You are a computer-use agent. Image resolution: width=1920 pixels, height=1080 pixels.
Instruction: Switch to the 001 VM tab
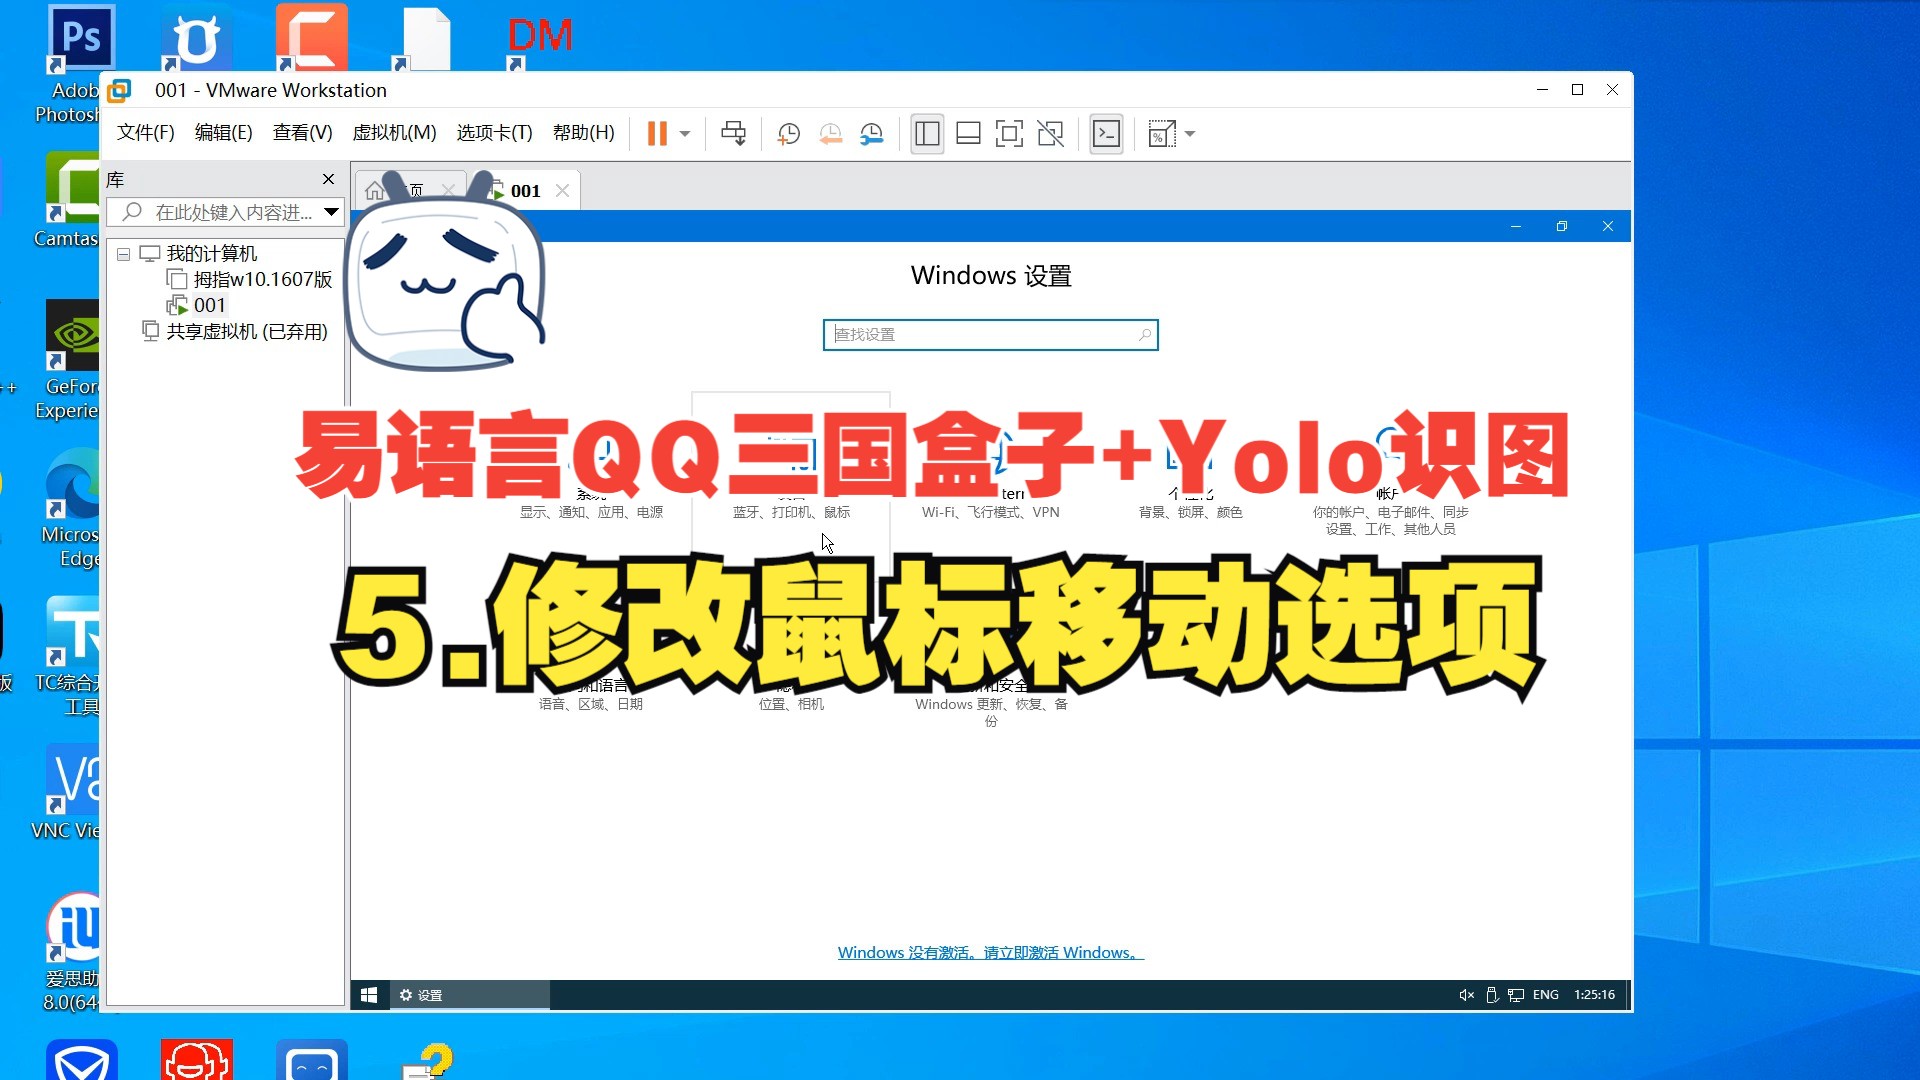pyautogui.click(x=525, y=190)
